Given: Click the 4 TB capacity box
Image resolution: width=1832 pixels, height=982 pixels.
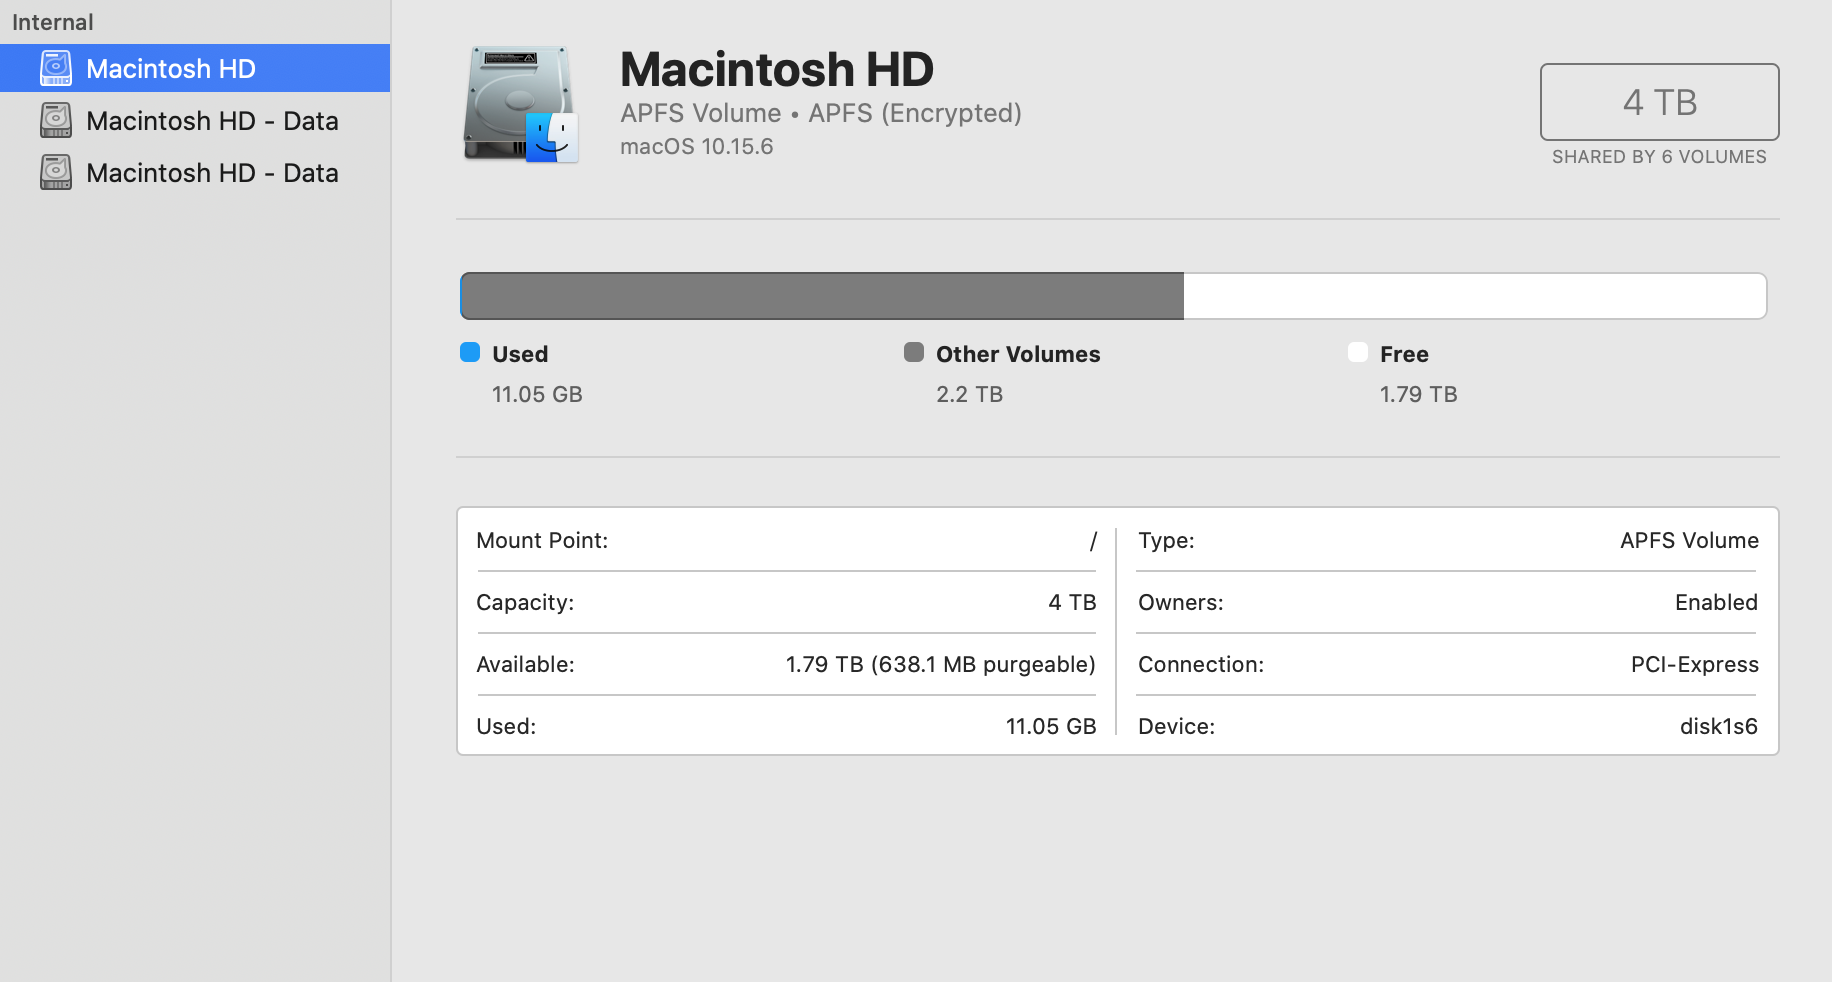Looking at the screenshot, I should [x=1660, y=102].
